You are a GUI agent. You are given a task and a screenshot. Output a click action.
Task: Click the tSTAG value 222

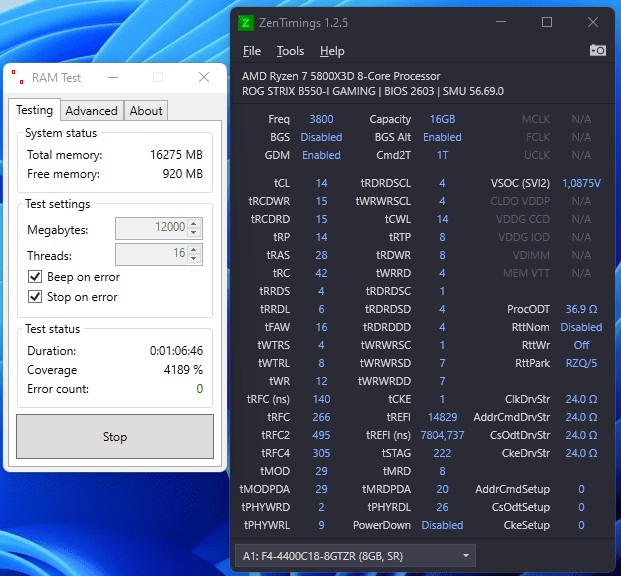click(x=442, y=453)
